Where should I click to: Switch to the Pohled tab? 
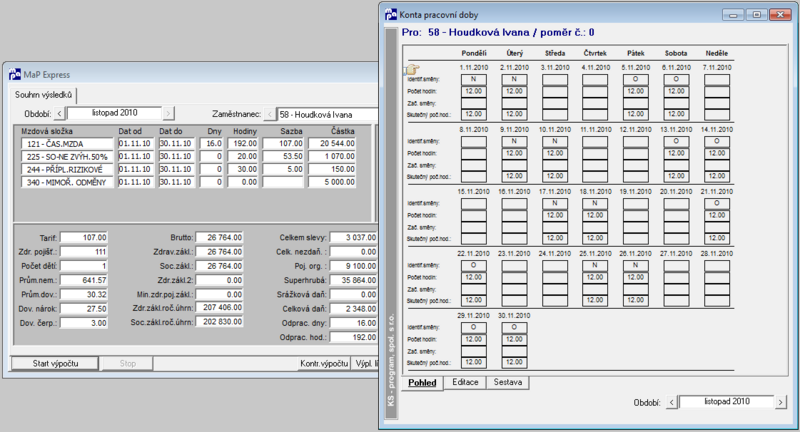(x=422, y=383)
